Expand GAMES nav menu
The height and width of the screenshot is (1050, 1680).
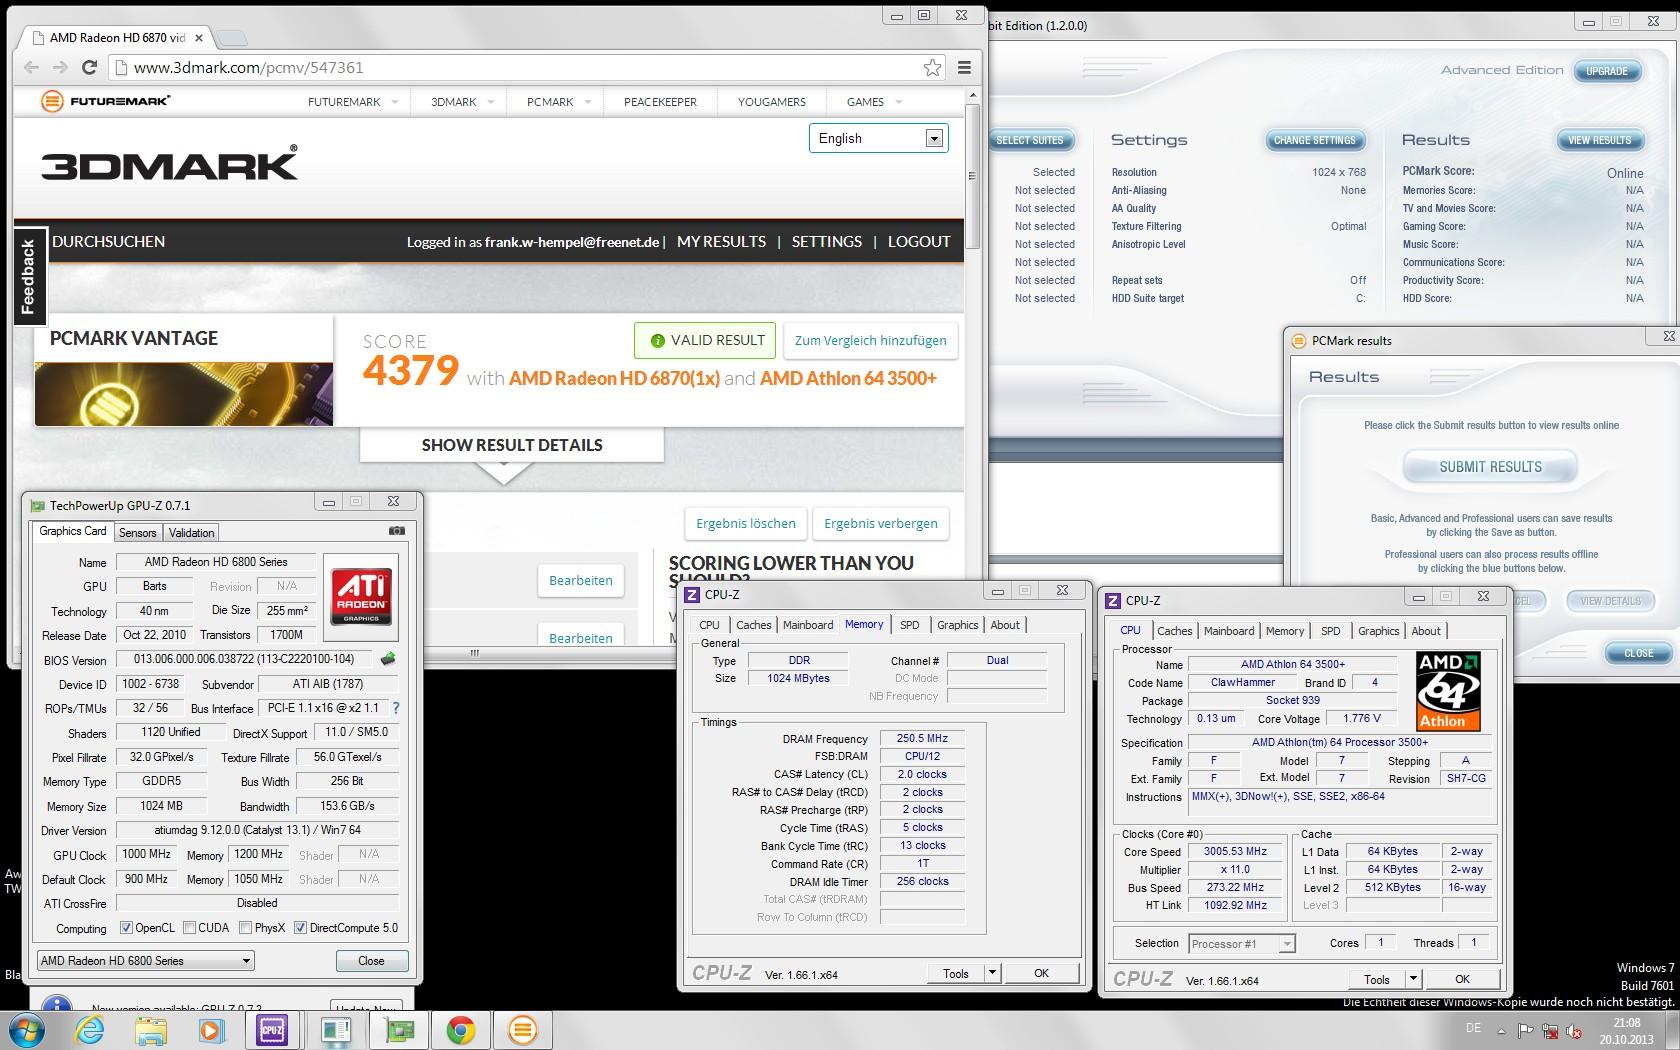point(899,102)
